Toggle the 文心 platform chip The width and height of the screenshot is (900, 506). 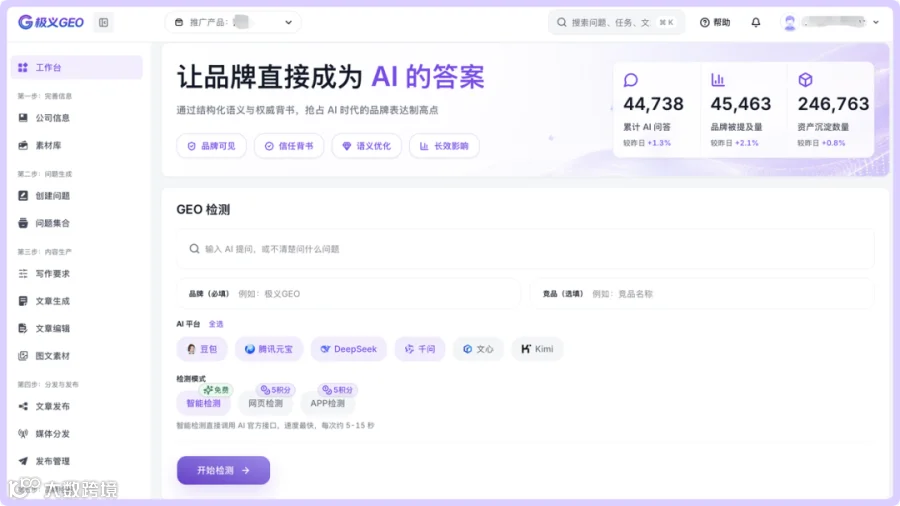[x=478, y=349]
